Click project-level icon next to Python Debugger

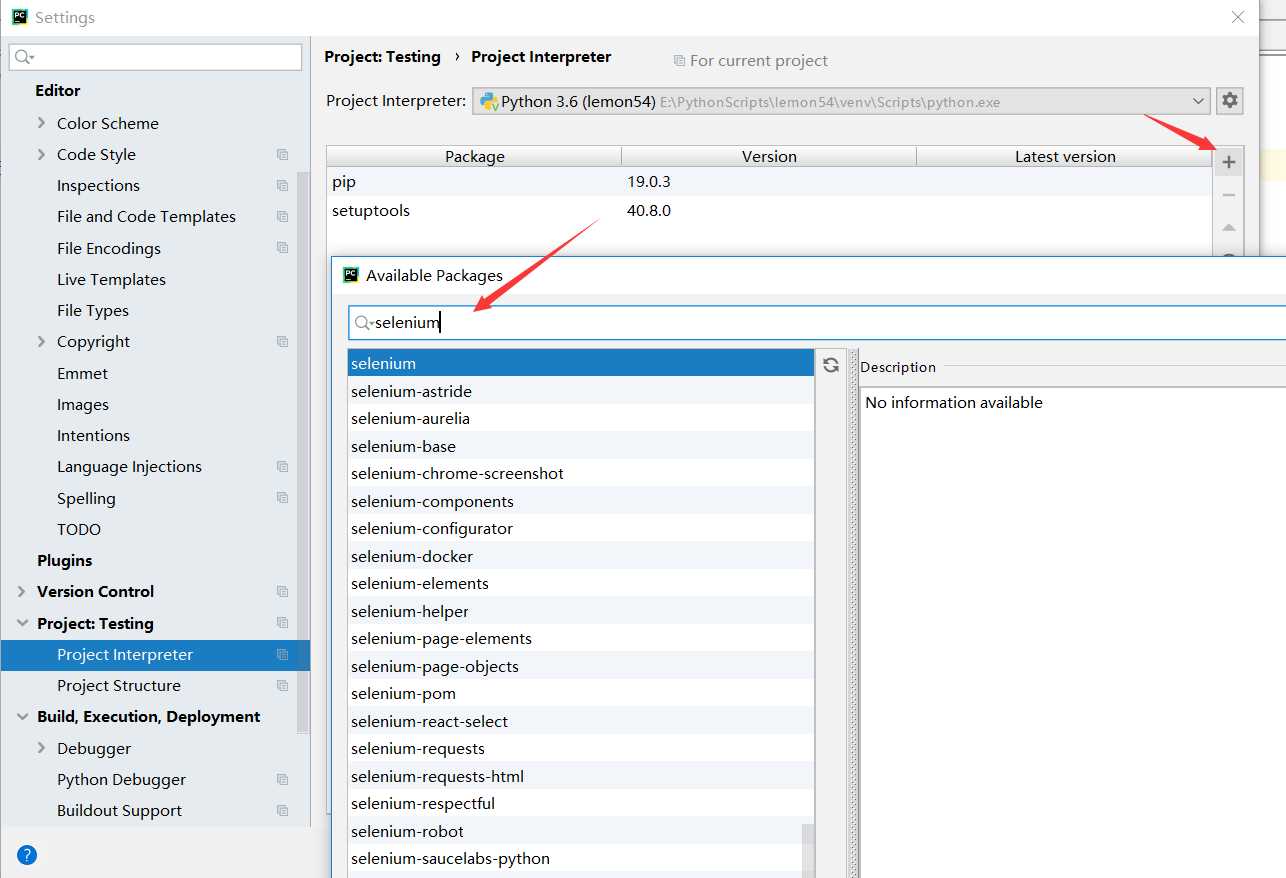click(x=283, y=780)
